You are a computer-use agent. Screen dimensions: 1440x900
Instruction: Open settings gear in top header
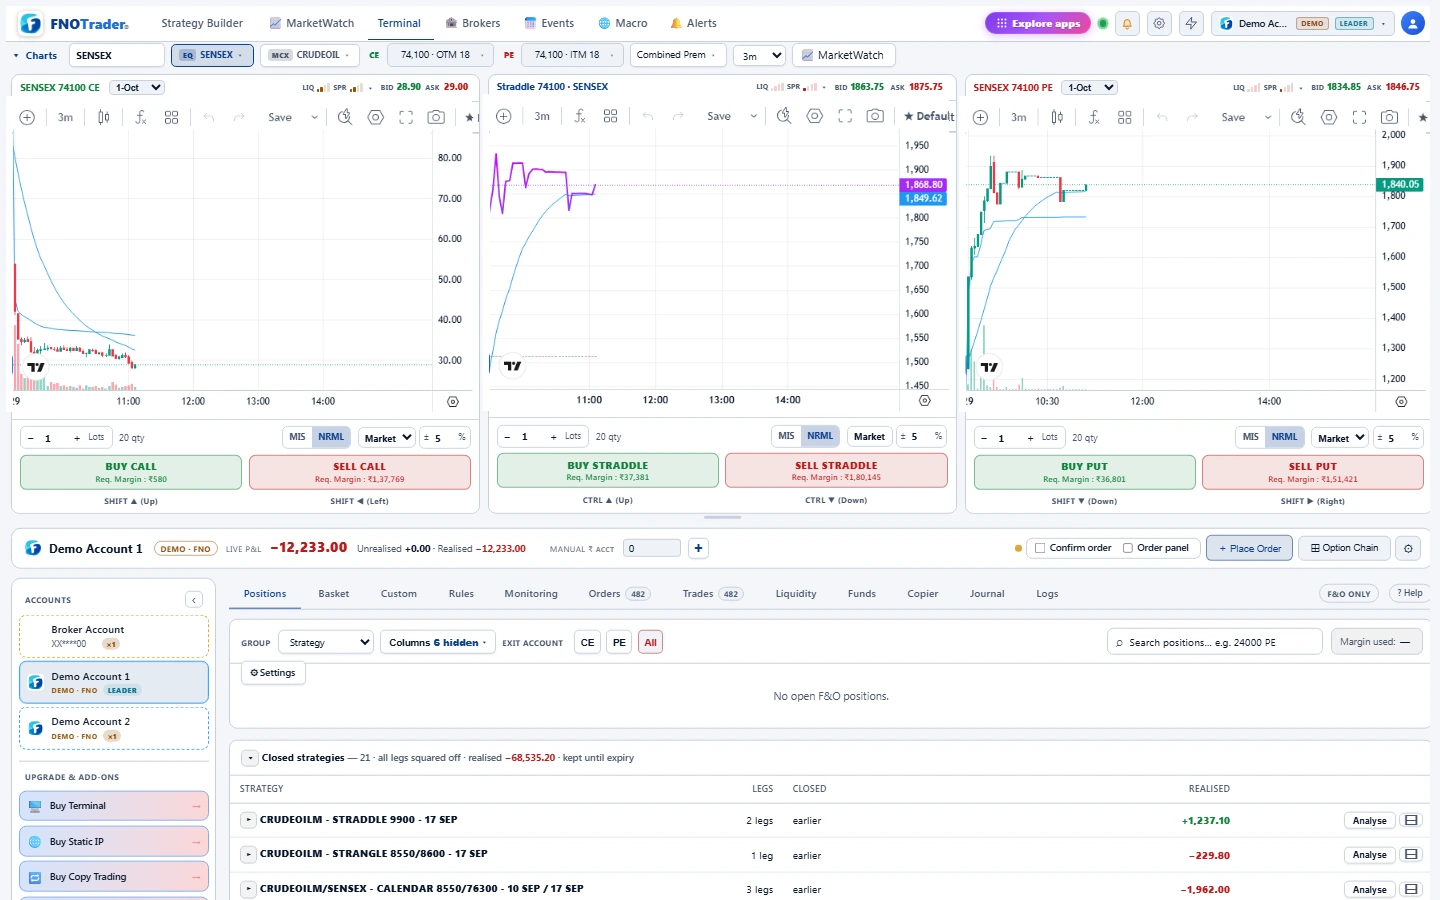1159,24
